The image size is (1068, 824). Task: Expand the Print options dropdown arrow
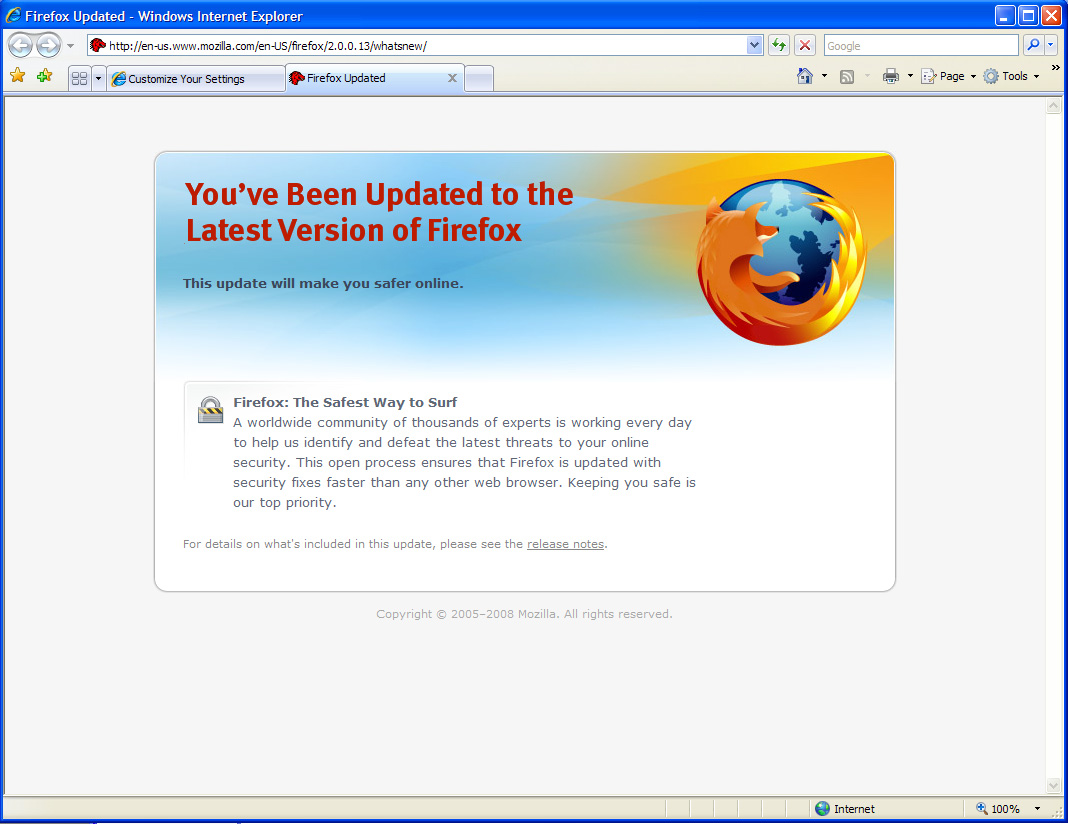(x=910, y=76)
